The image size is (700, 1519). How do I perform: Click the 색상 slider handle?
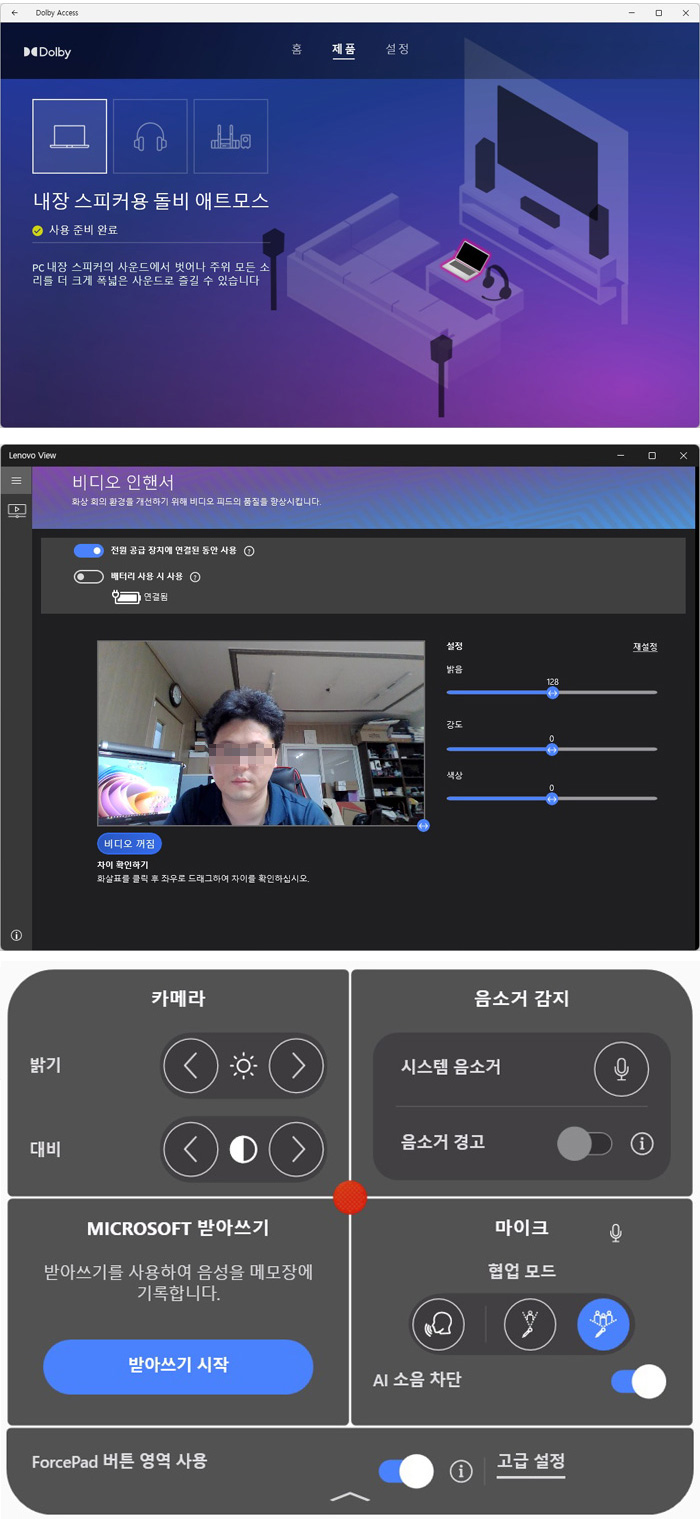tap(552, 798)
